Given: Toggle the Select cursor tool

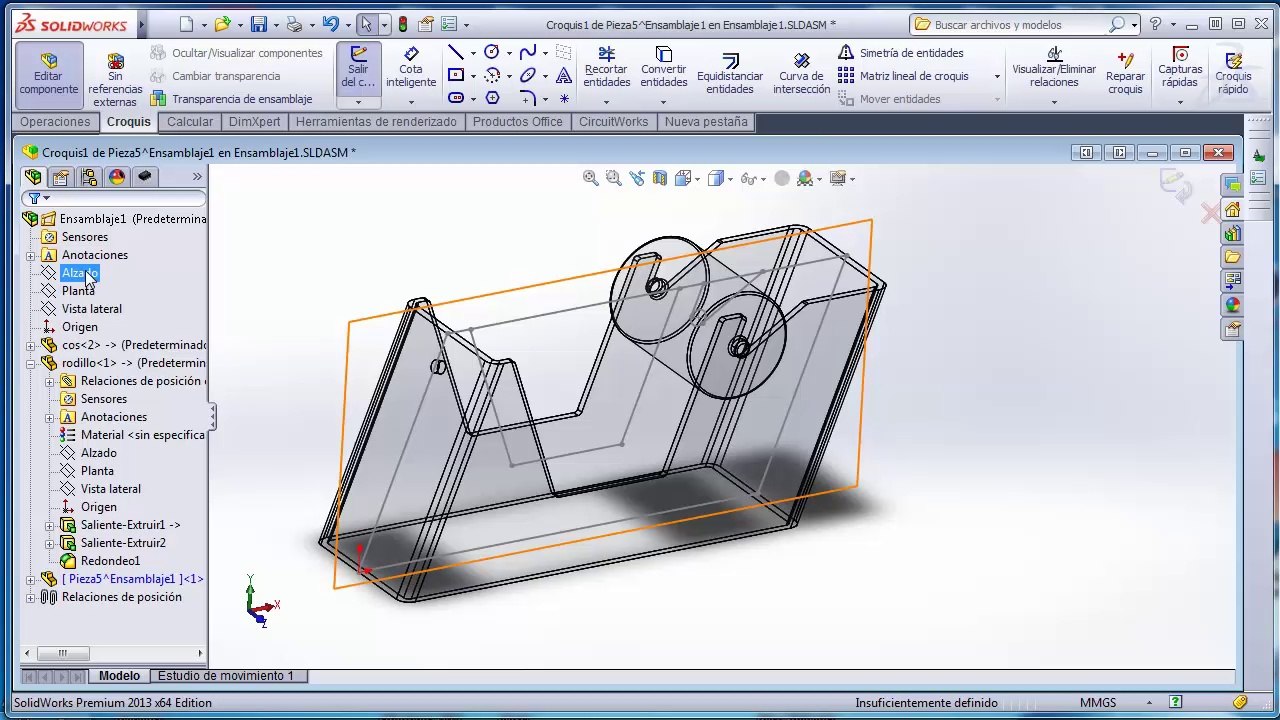Looking at the screenshot, I should (366, 24).
